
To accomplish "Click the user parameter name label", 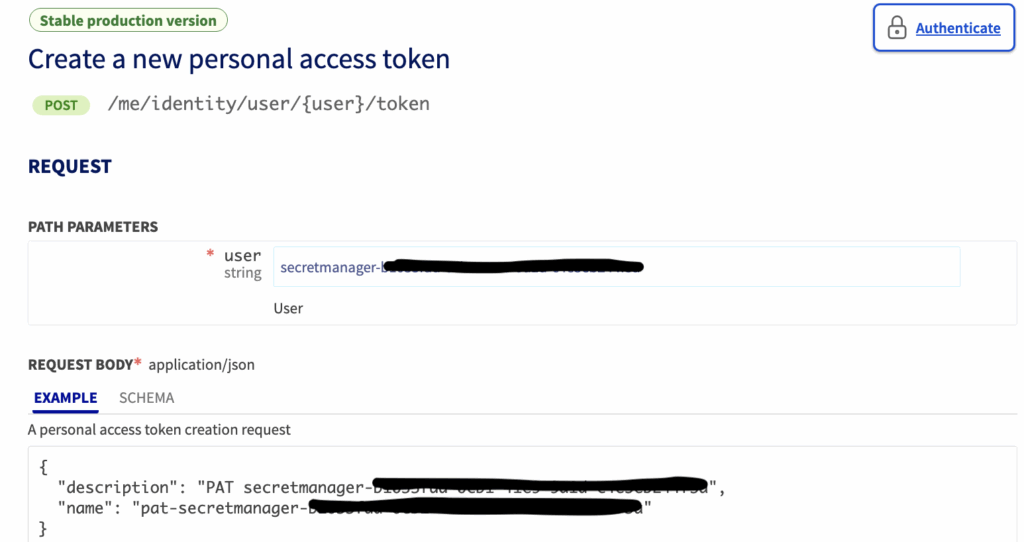I will coord(242,256).
